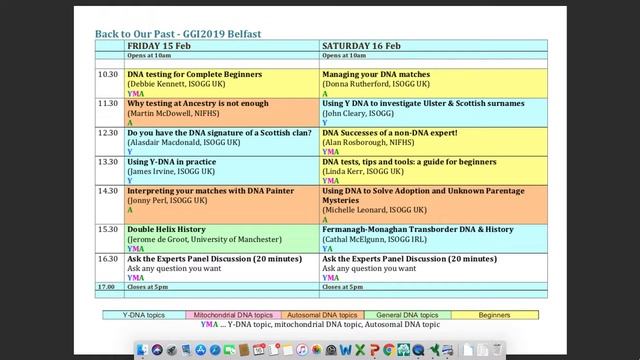Select "Managing your DNA matches" session

coord(376,74)
